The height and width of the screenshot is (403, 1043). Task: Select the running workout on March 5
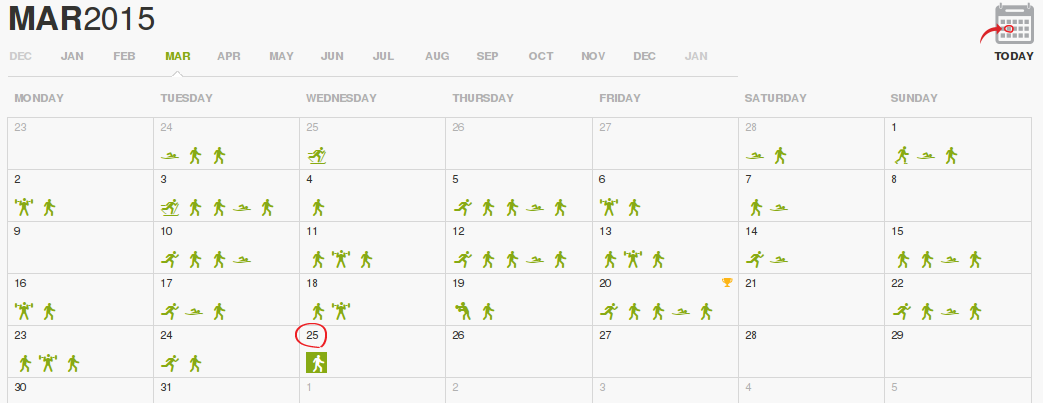(x=463, y=207)
